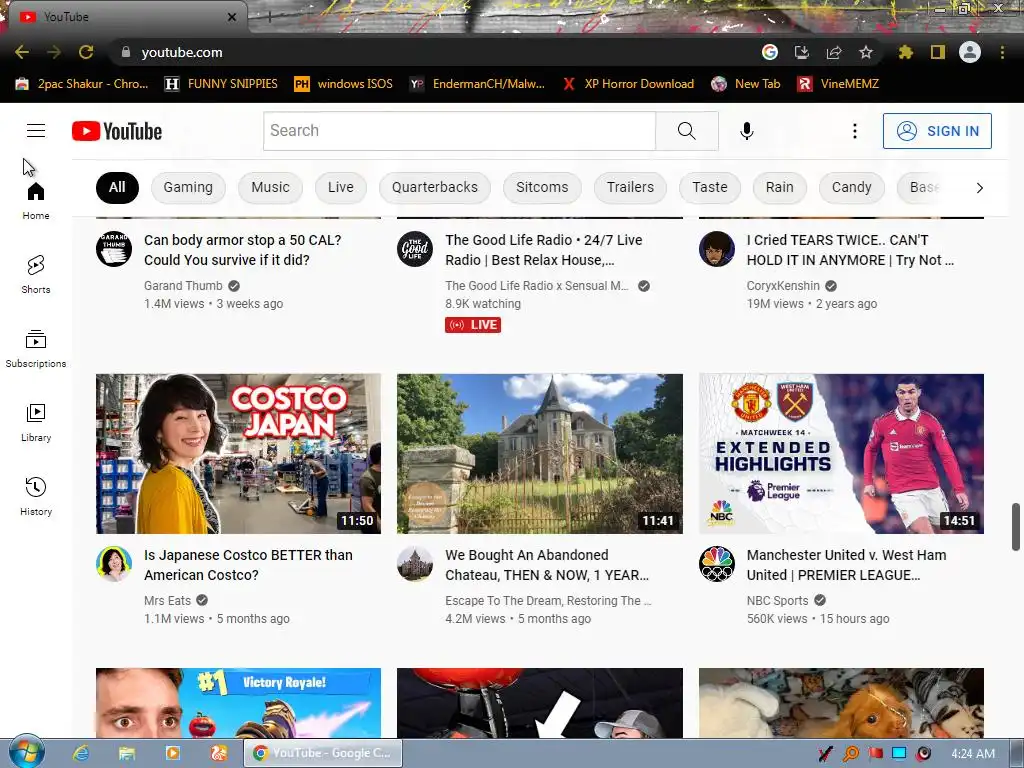
Task: Open Internet Explorer from taskbar
Action: tap(81, 753)
